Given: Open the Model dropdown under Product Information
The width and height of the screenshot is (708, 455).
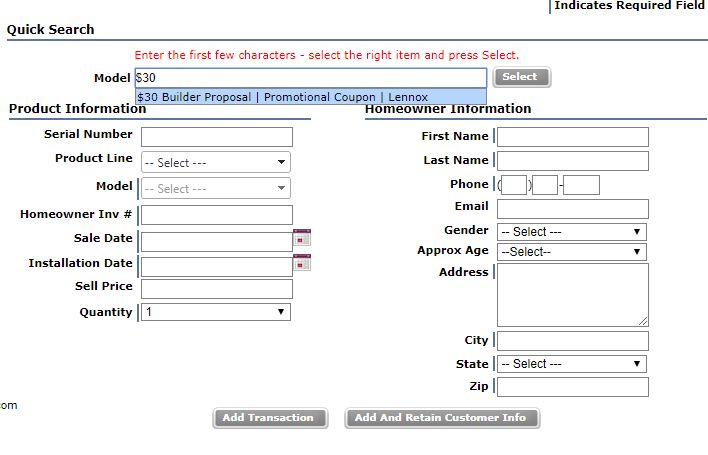Looking at the screenshot, I should (x=216, y=188).
